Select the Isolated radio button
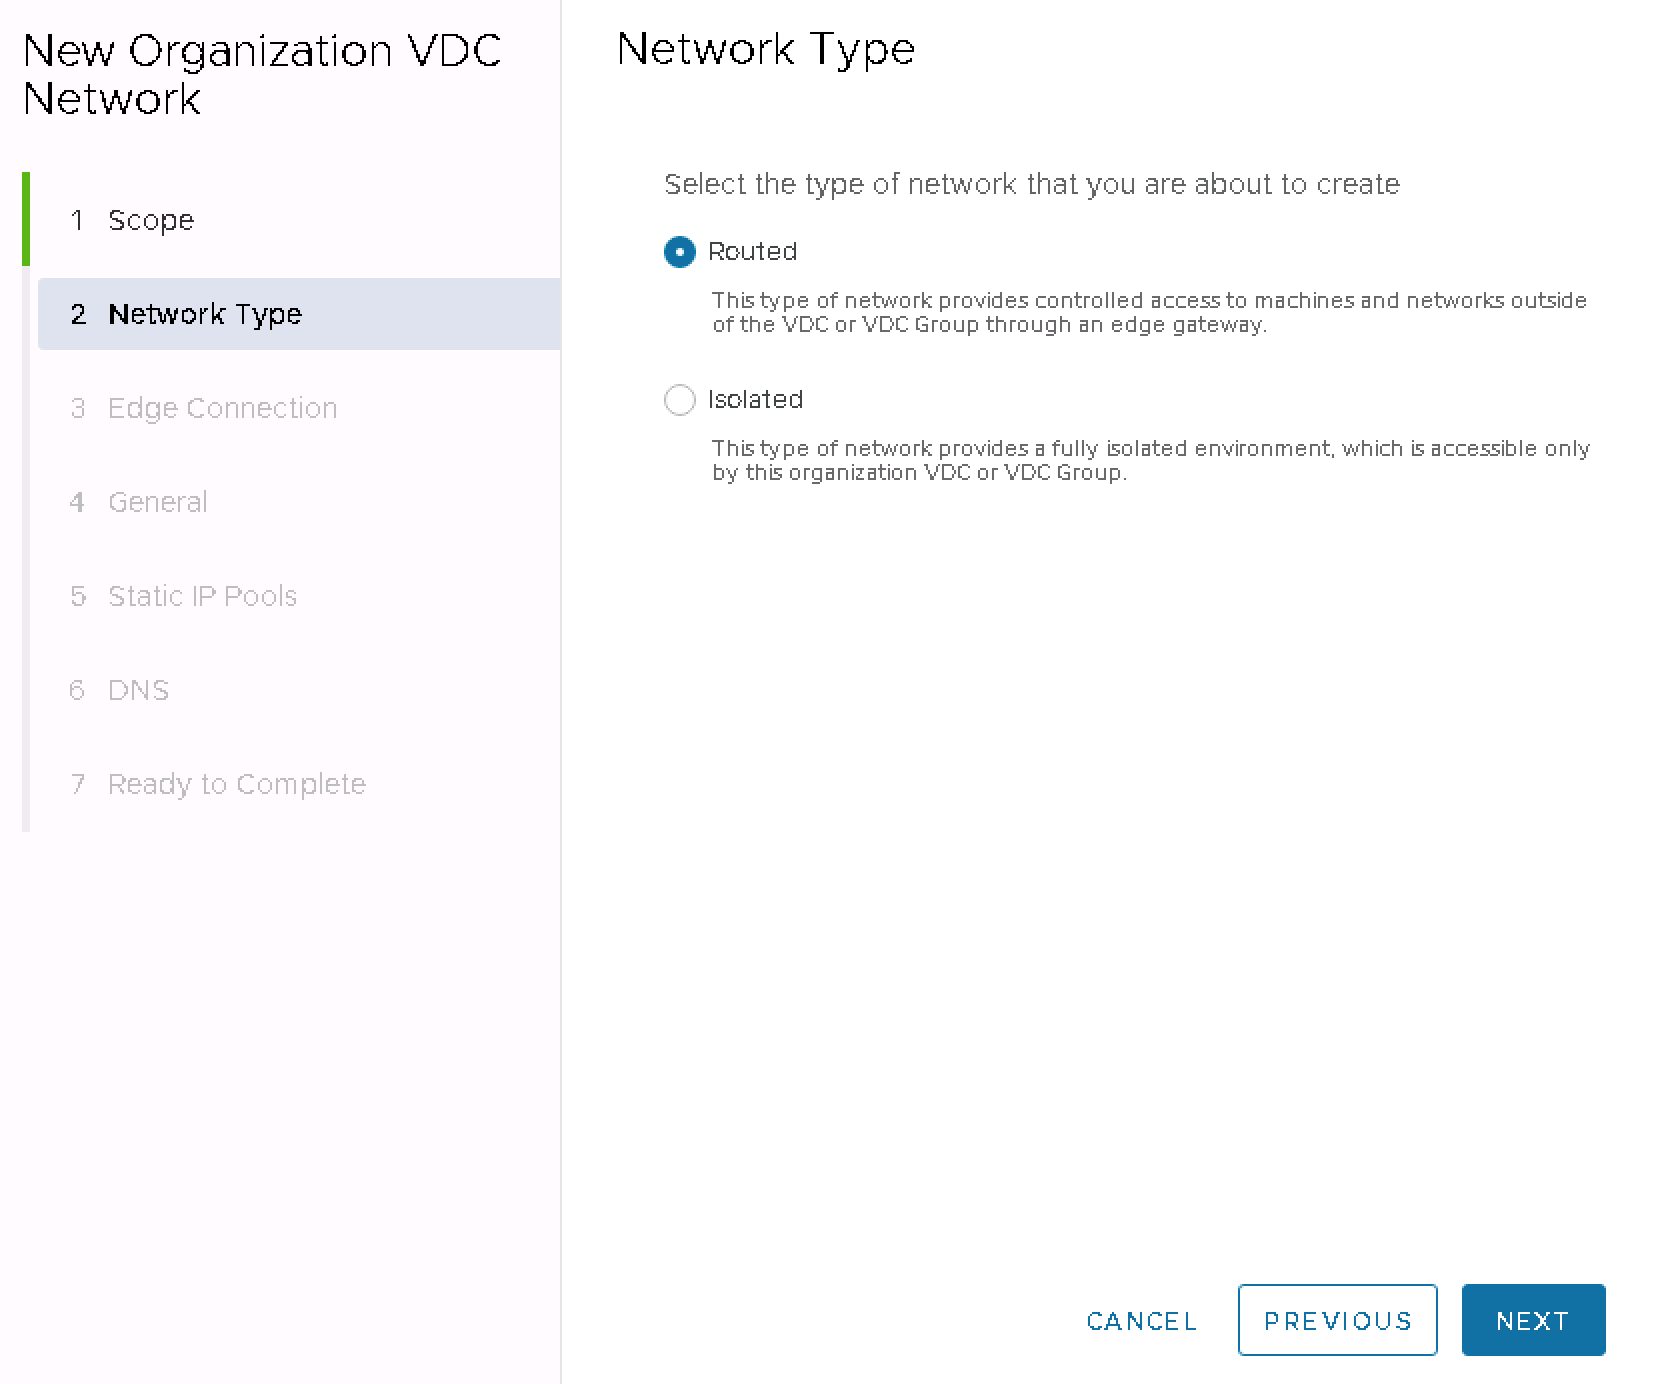 (680, 400)
